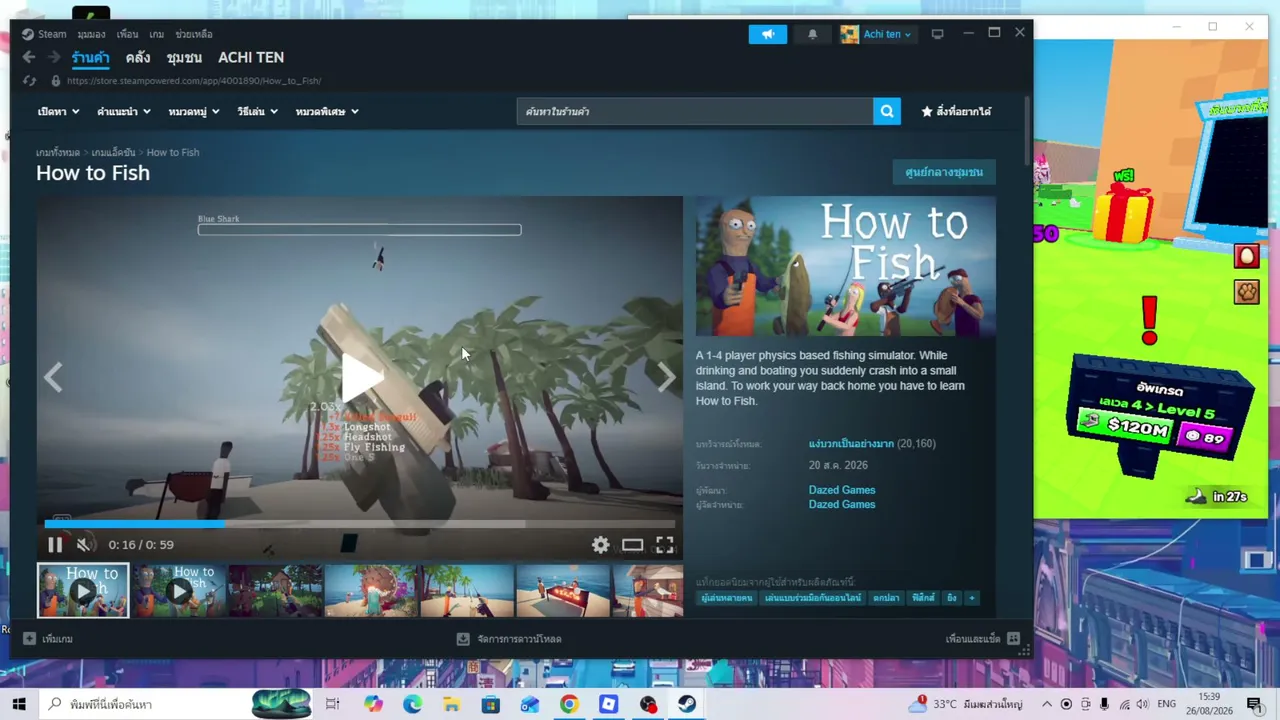Click the add game plus icon

(x=29, y=639)
